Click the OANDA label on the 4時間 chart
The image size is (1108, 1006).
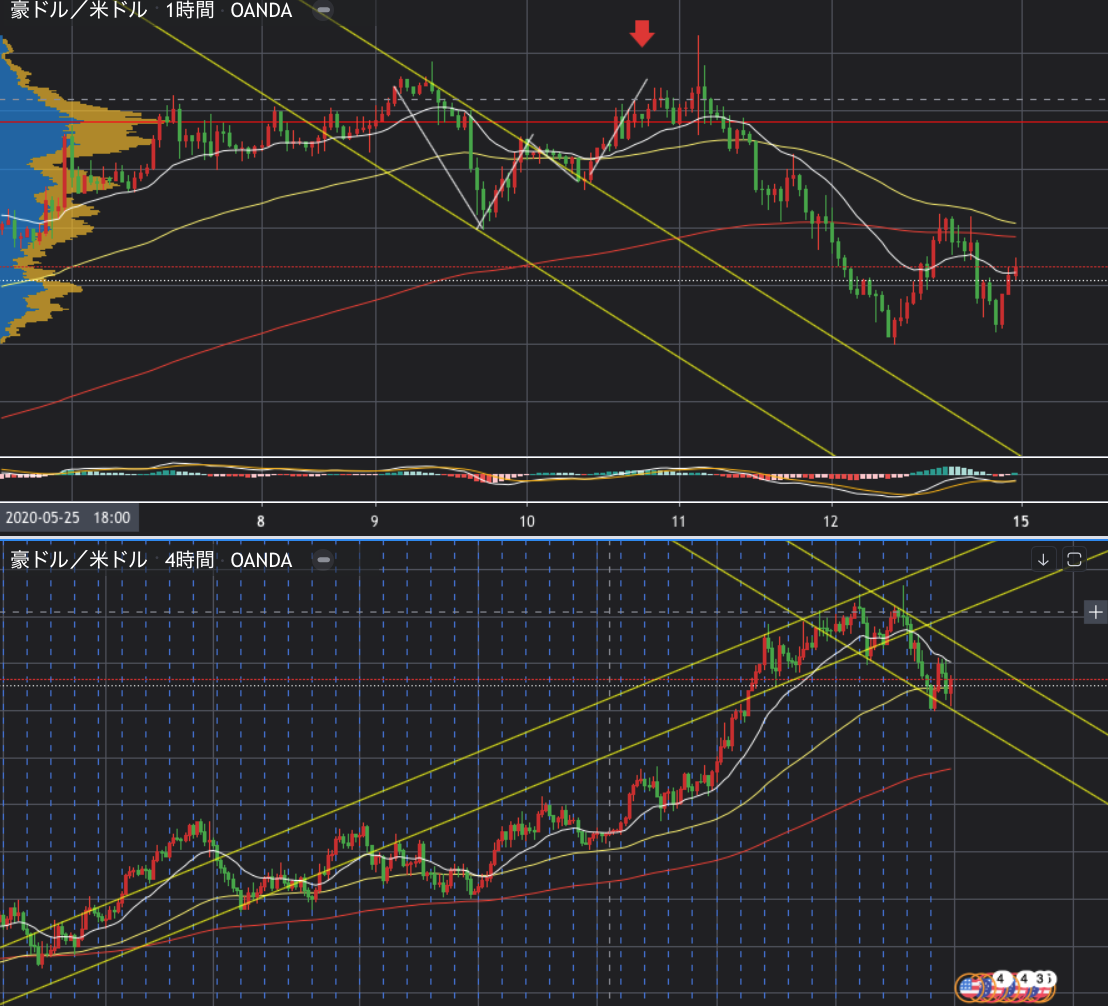click(261, 560)
